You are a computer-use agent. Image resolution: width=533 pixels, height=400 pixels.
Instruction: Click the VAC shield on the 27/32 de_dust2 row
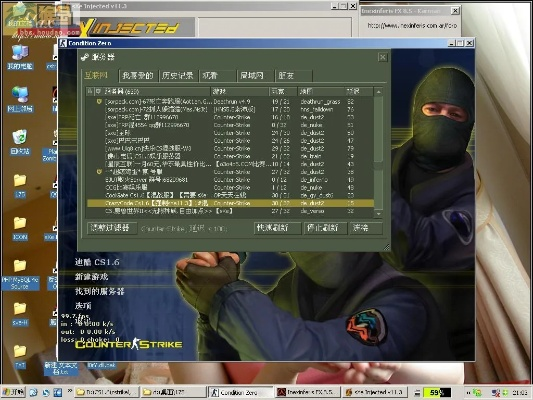pos(99,172)
